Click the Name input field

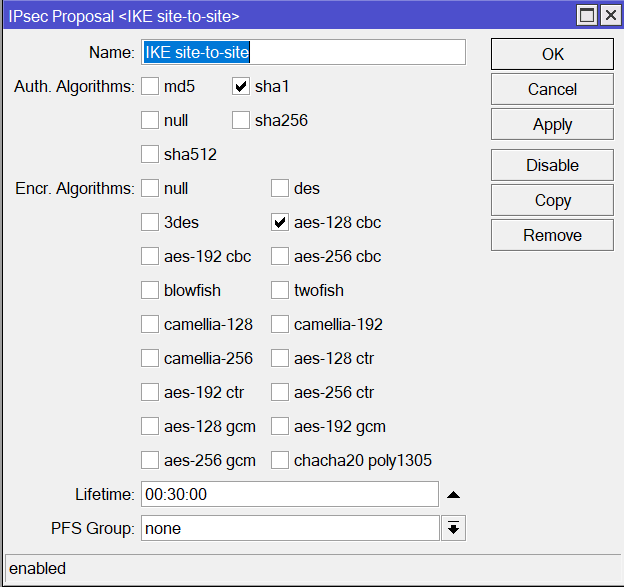pos(303,52)
